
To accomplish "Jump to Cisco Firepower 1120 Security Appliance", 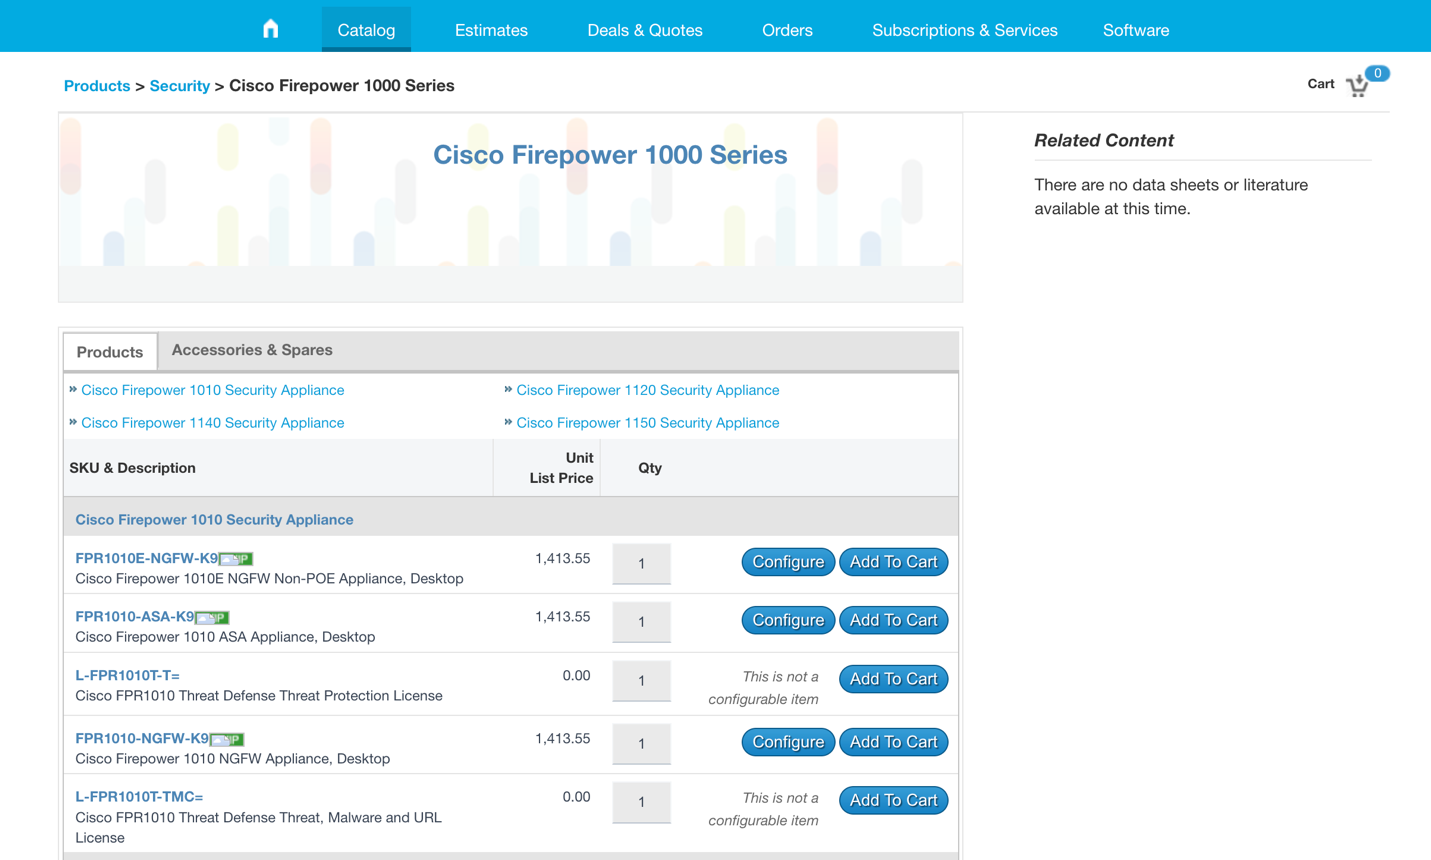I will coord(648,390).
